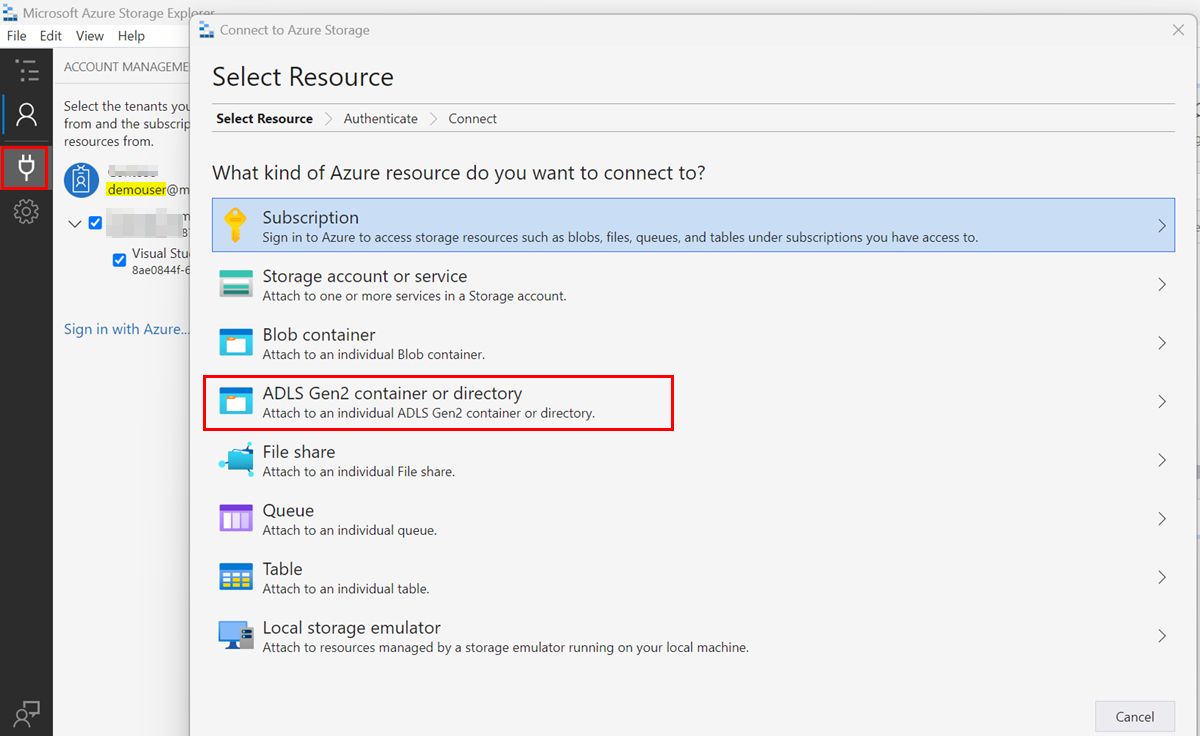The height and width of the screenshot is (736, 1200).
Task: Click the Azure Storage Explorer title bar logo
Action: [10, 12]
